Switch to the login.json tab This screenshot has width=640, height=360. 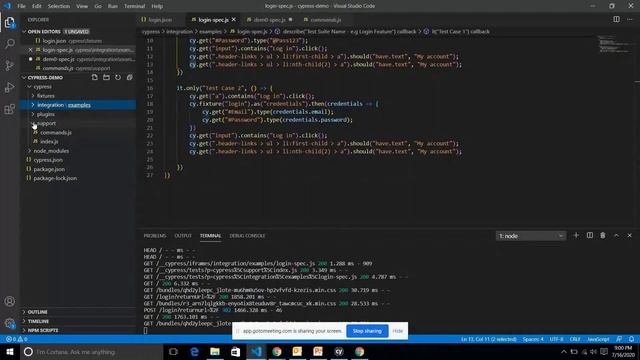(159, 20)
